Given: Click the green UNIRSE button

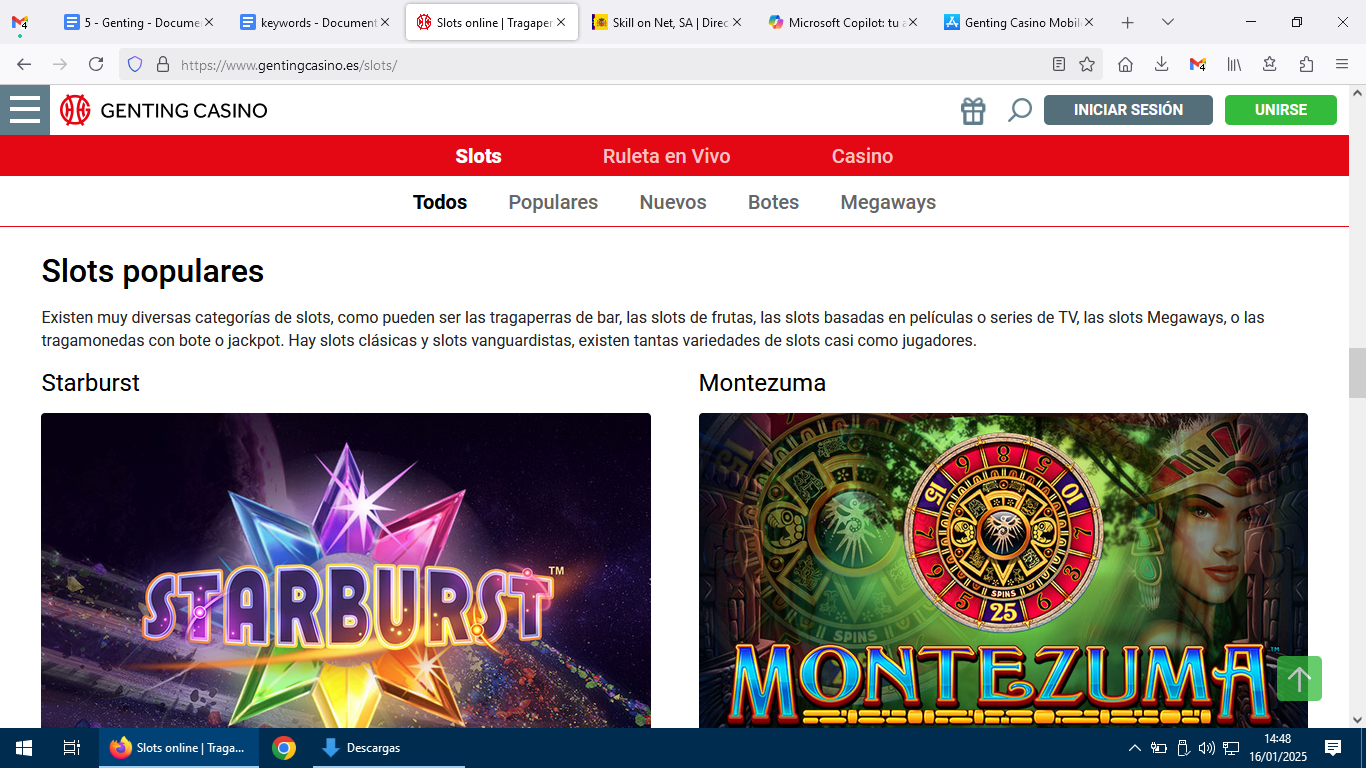Looking at the screenshot, I should coord(1281,110).
